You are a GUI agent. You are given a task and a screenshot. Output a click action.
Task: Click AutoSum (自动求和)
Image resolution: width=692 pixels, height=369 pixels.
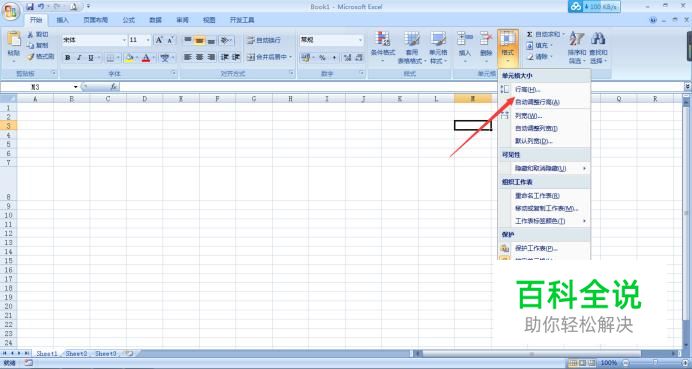click(545, 34)
